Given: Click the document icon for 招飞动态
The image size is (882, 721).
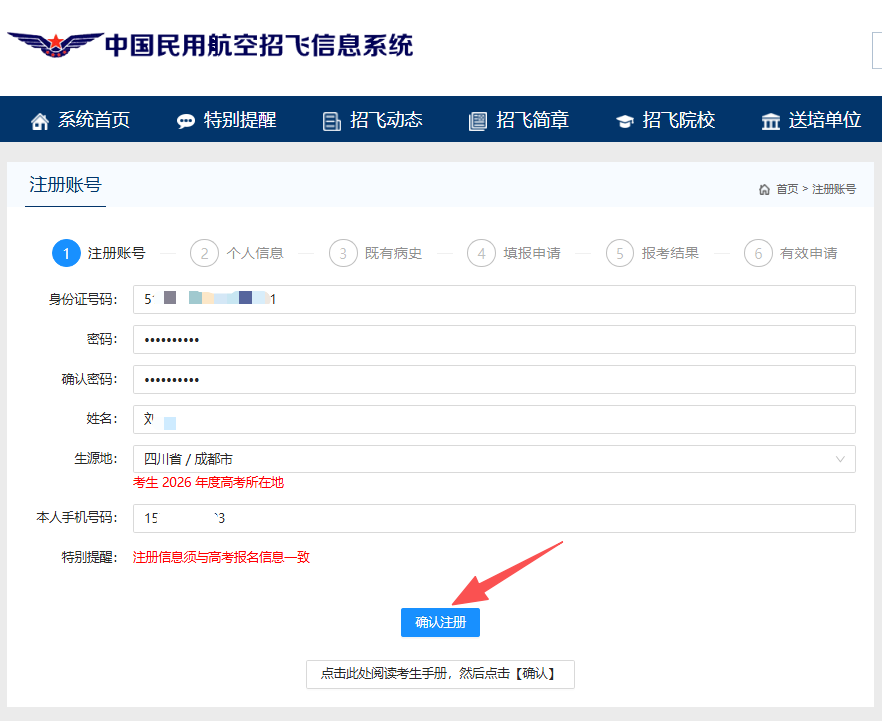Looking at the screenshot, I should [x=332, y=121].
